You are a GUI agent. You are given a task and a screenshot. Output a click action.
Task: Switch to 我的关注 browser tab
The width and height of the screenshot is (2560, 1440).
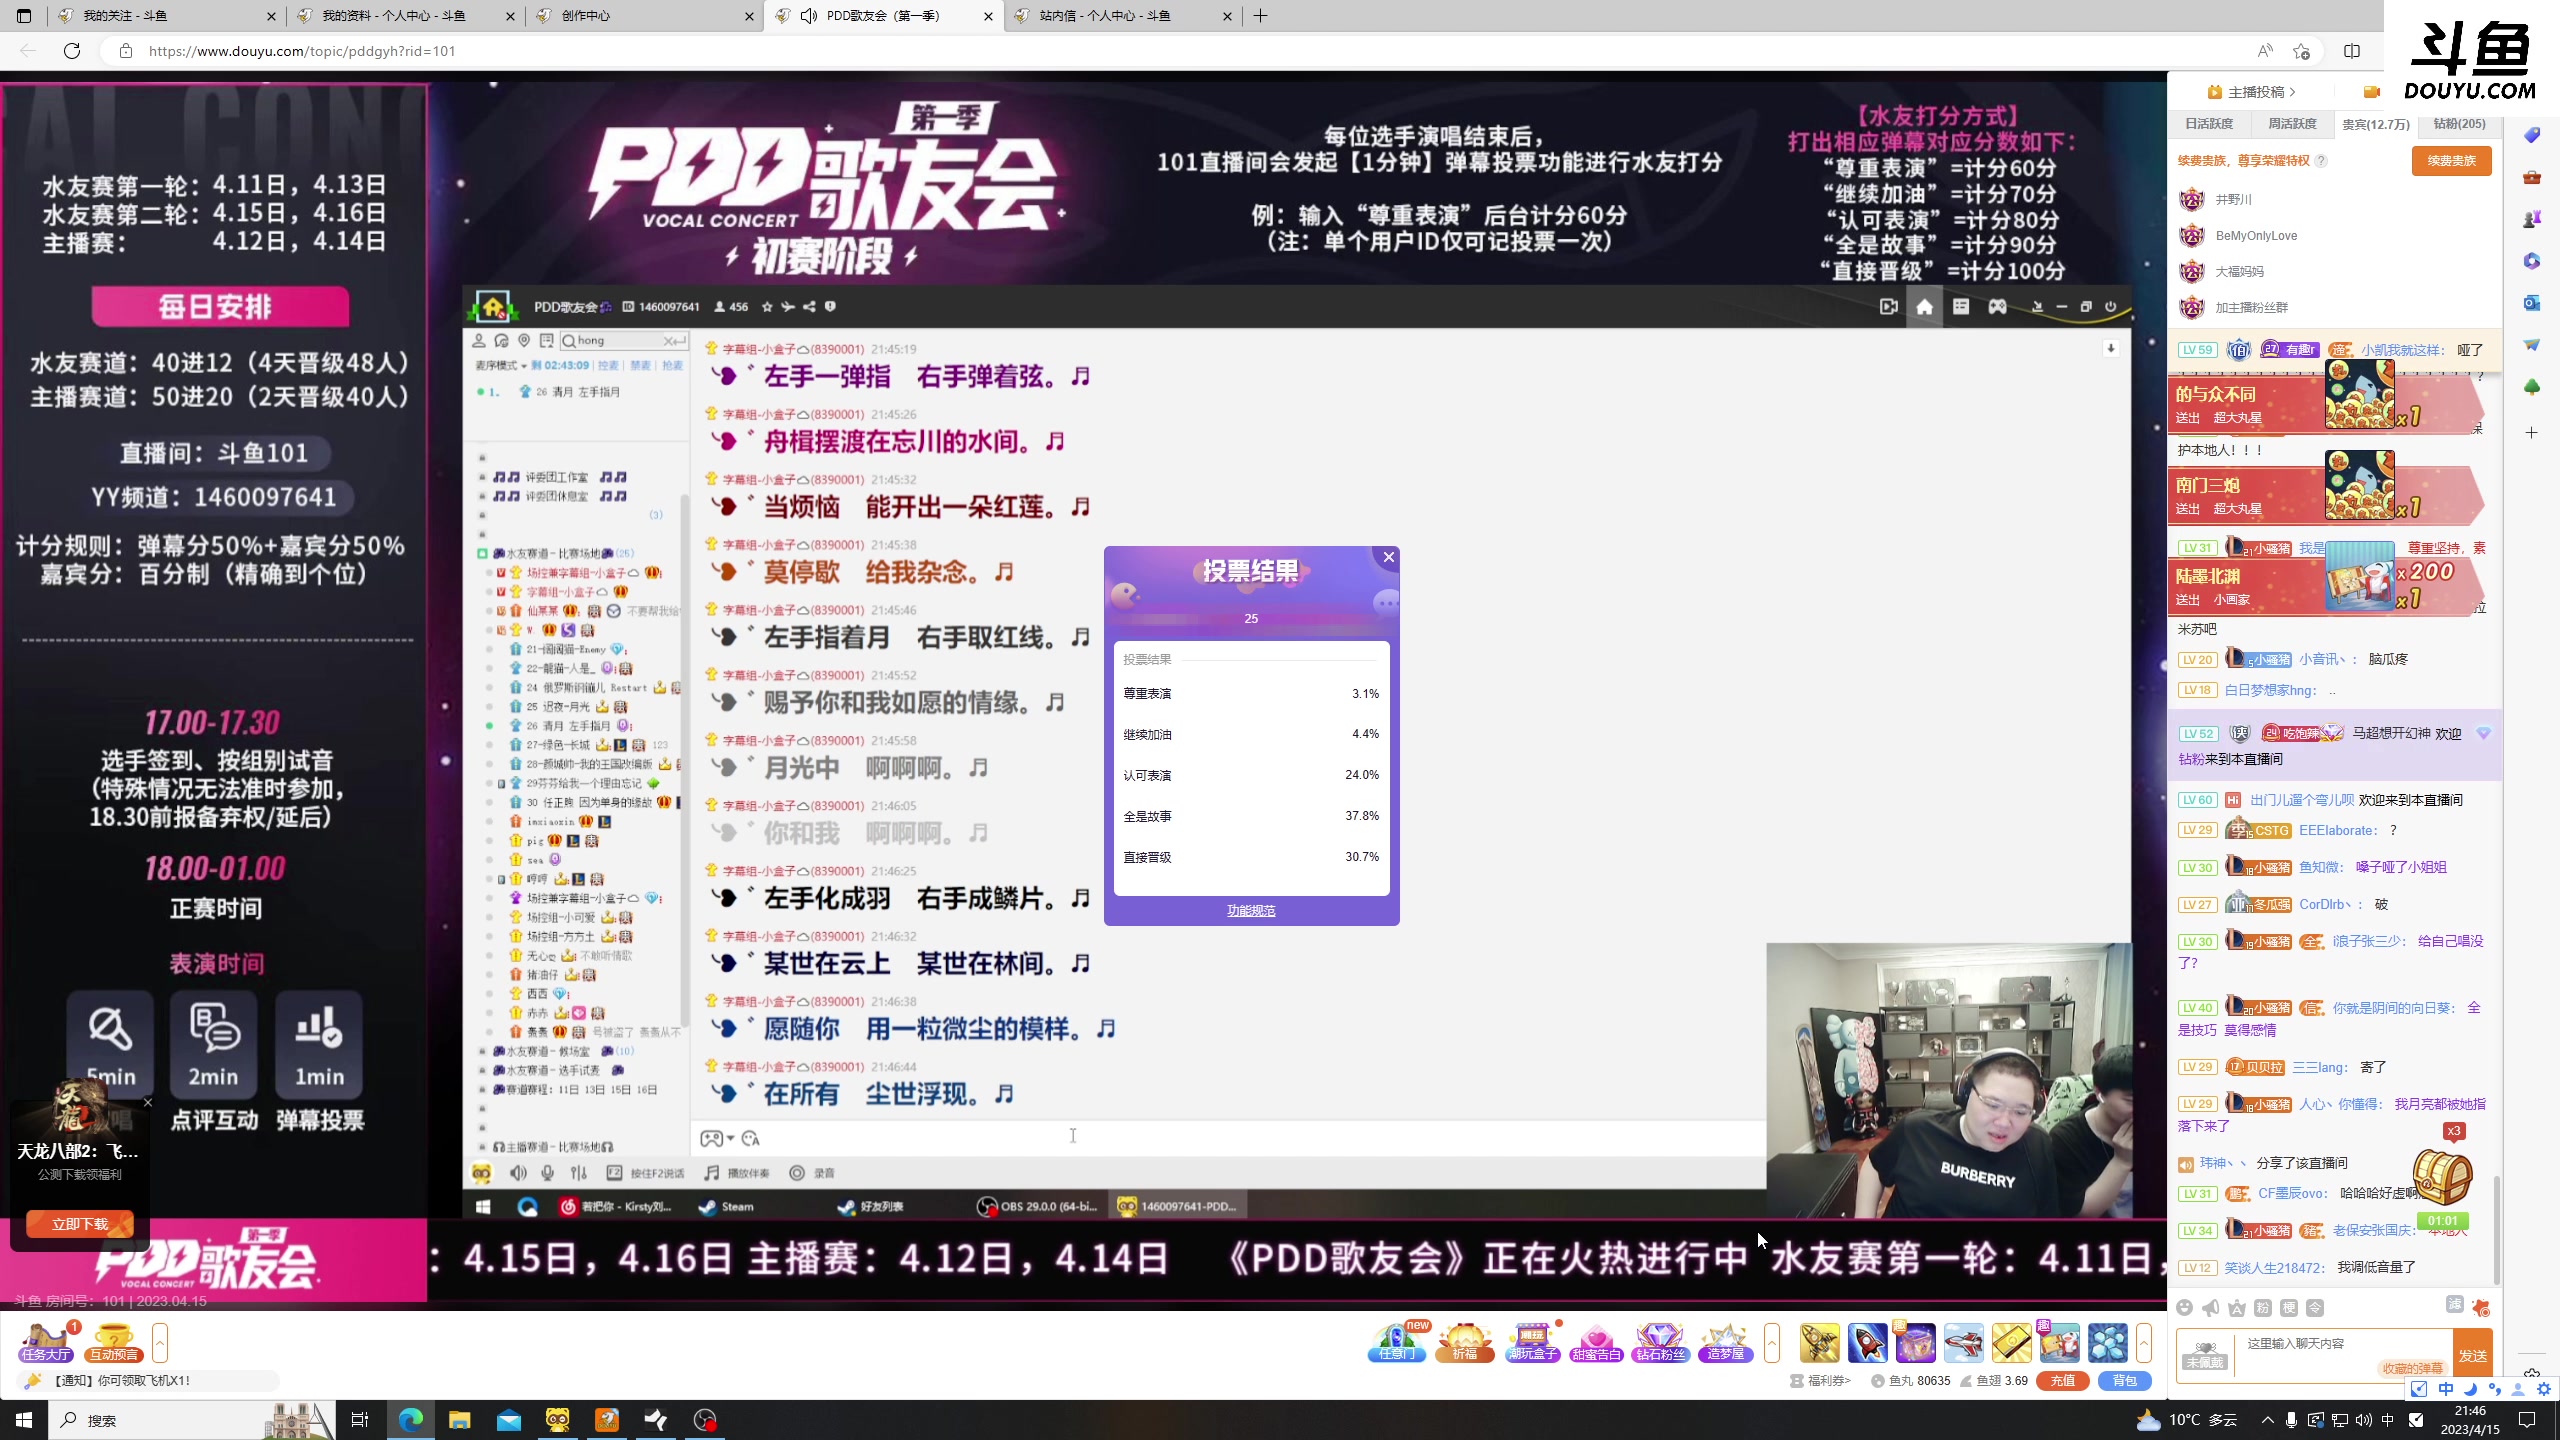pos(167,16)
